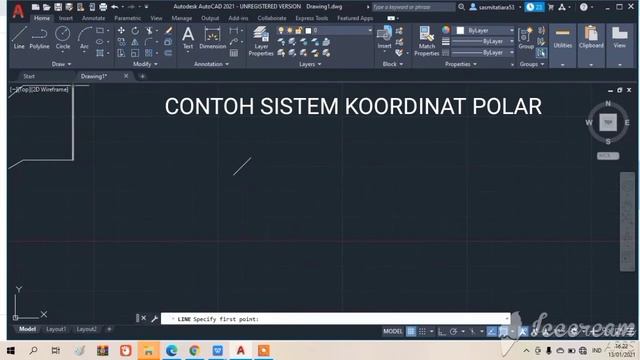Expand the Draw panel
Screen dimensions: 640x360
click(61, 64)
